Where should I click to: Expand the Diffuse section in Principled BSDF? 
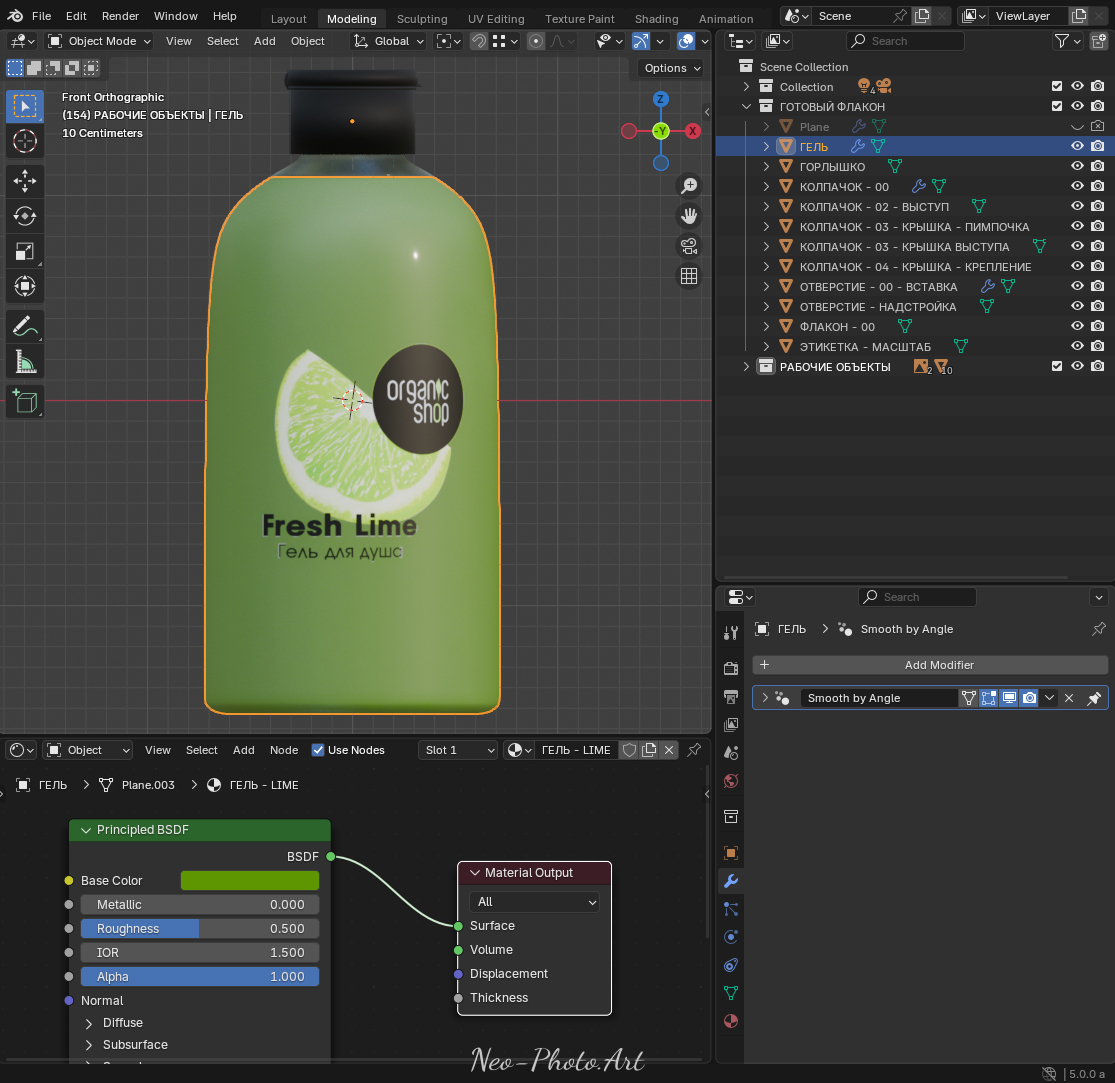[89, 1023]
